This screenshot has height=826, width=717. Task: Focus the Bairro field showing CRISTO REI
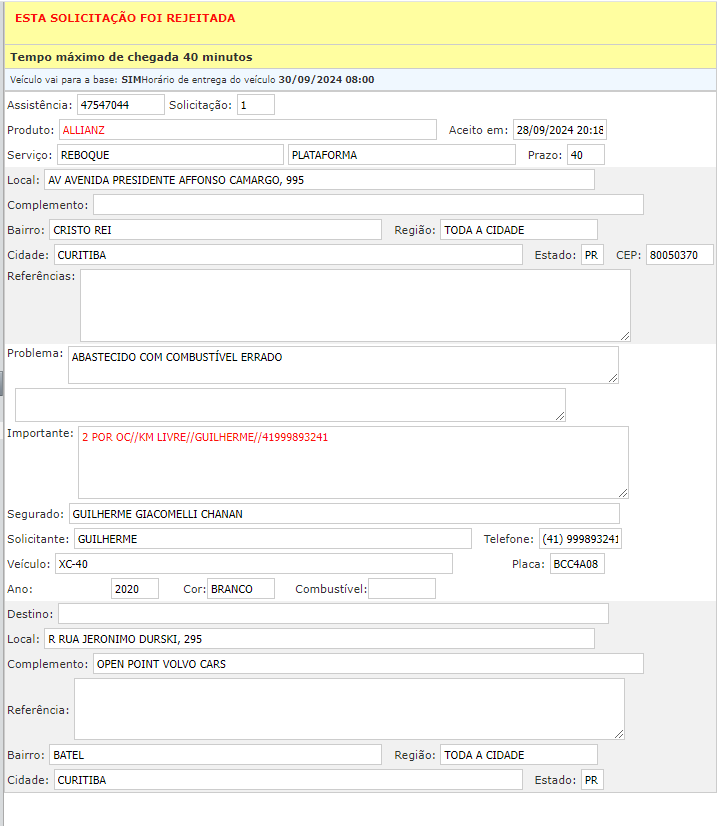tap(215, 230)
